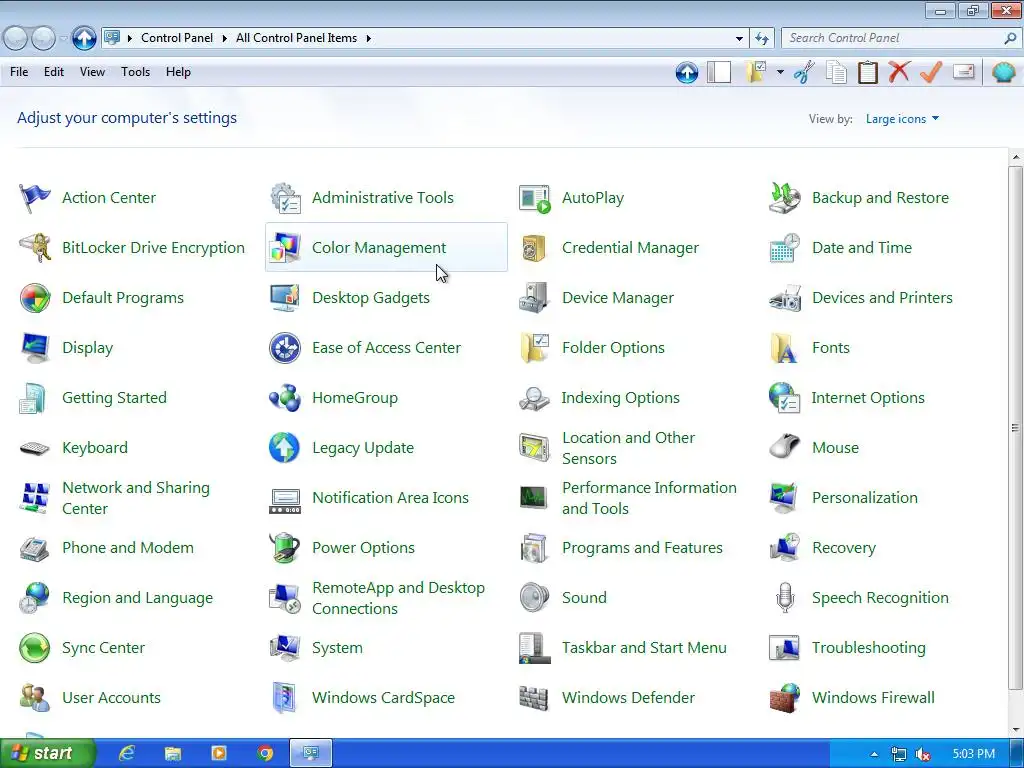
Task: Click the blue Up arrow toolbar icon
Action: pyautogui.click(x=687, y=72)
